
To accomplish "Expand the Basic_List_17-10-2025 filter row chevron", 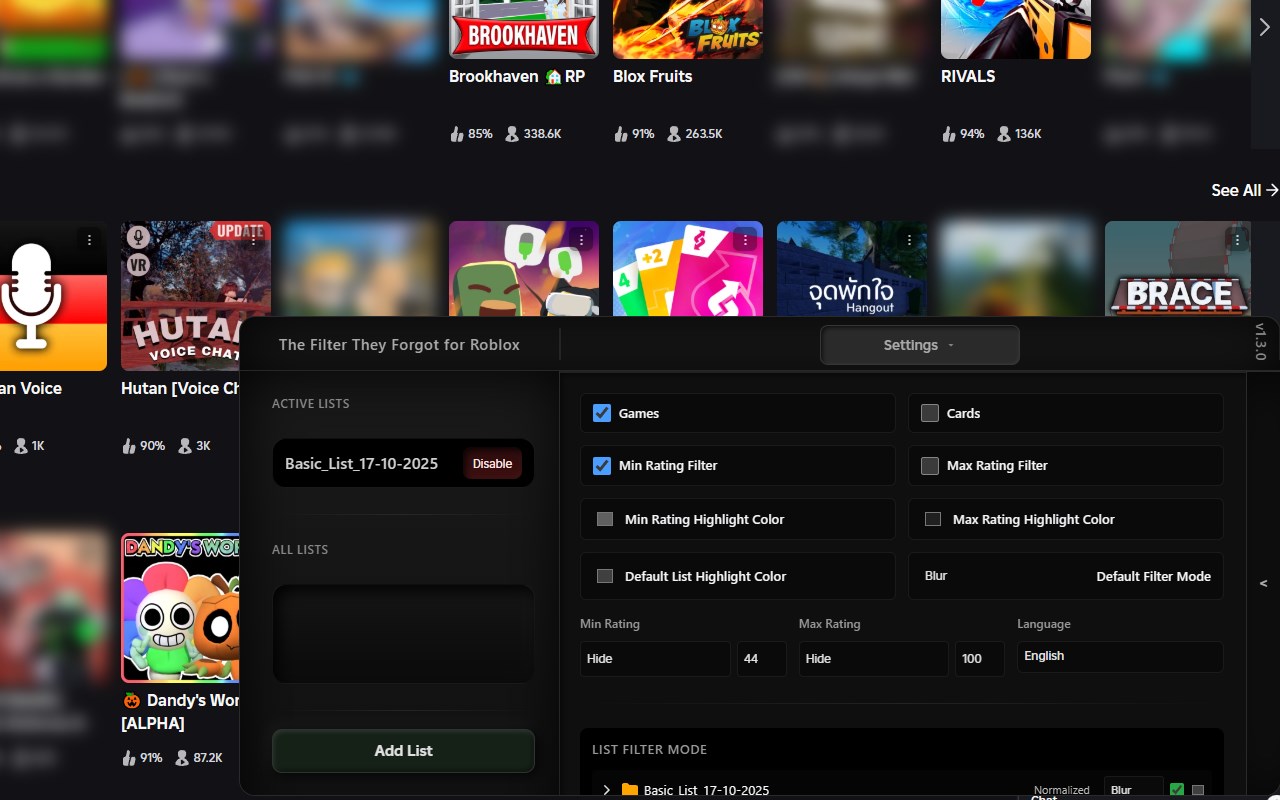I will click(606, 790).
